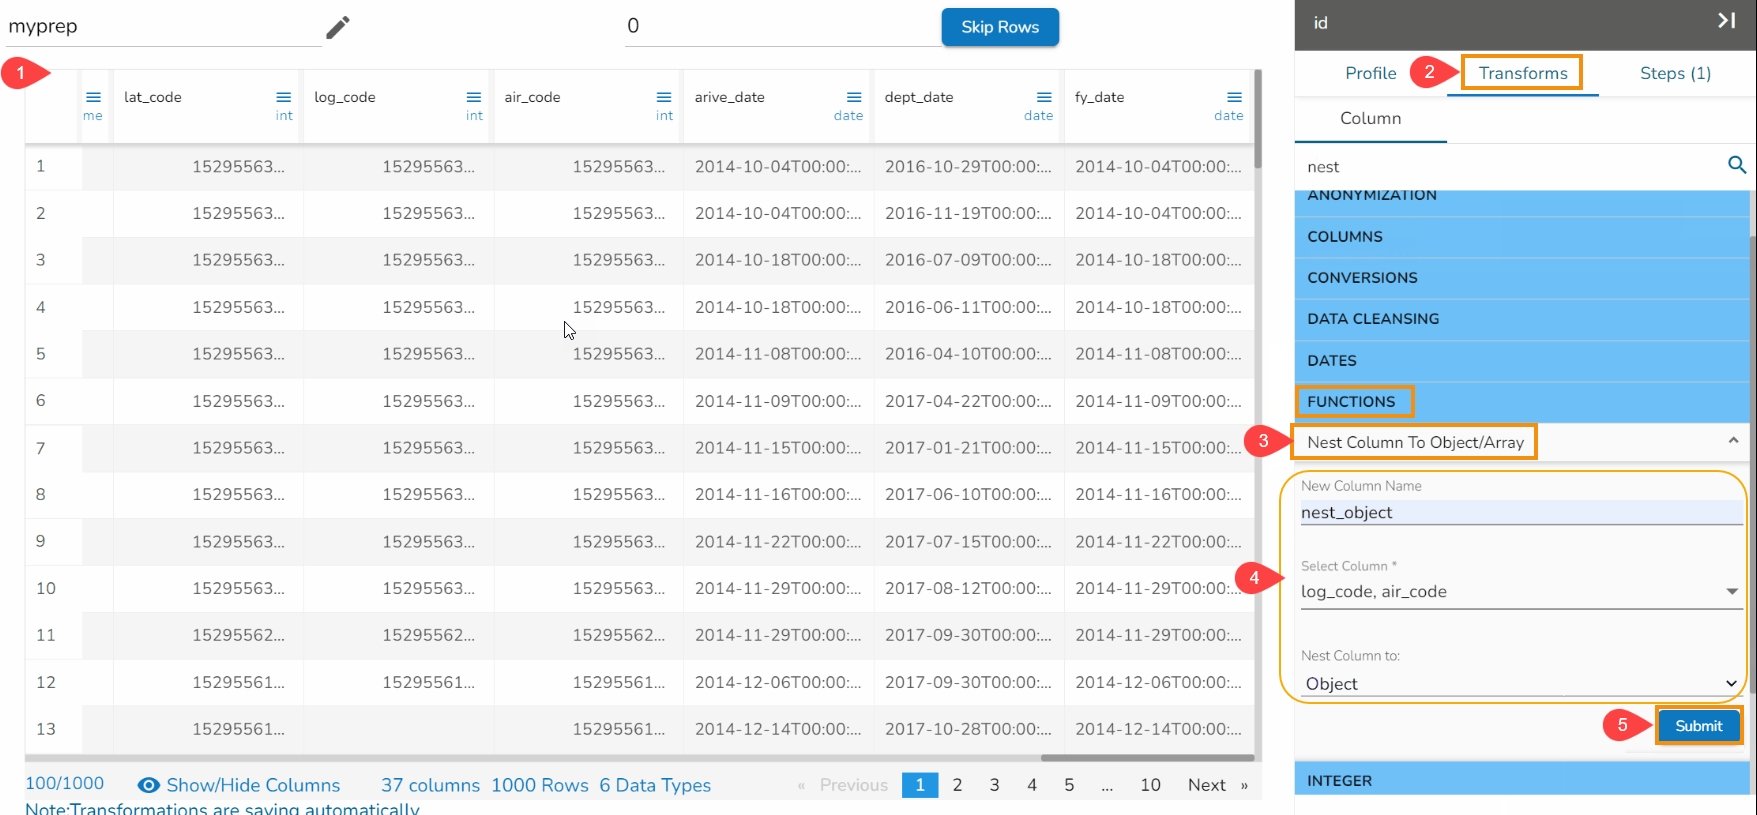
Task: Click the search magnifier icon in transforms
Action: [1736, 165]
